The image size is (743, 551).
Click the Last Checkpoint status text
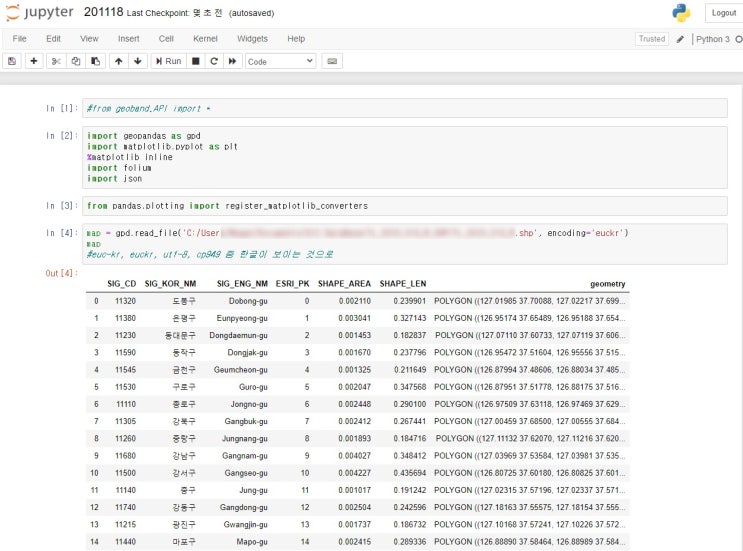point(174,13)
